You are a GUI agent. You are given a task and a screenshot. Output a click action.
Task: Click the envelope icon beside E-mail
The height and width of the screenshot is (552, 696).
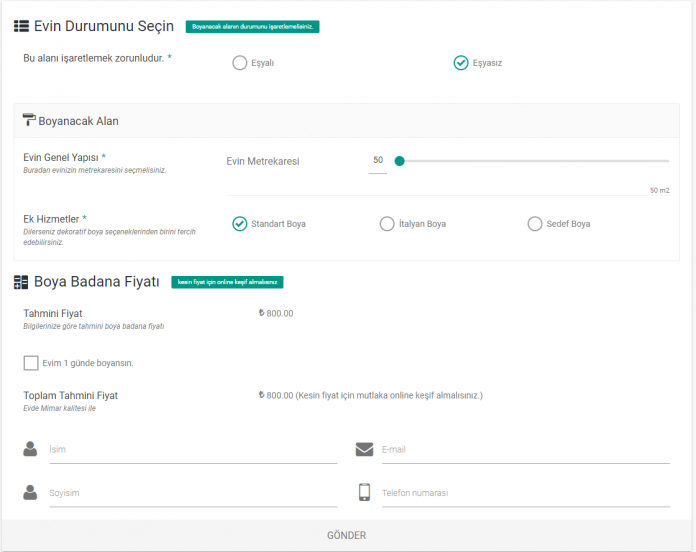point(364,449)
